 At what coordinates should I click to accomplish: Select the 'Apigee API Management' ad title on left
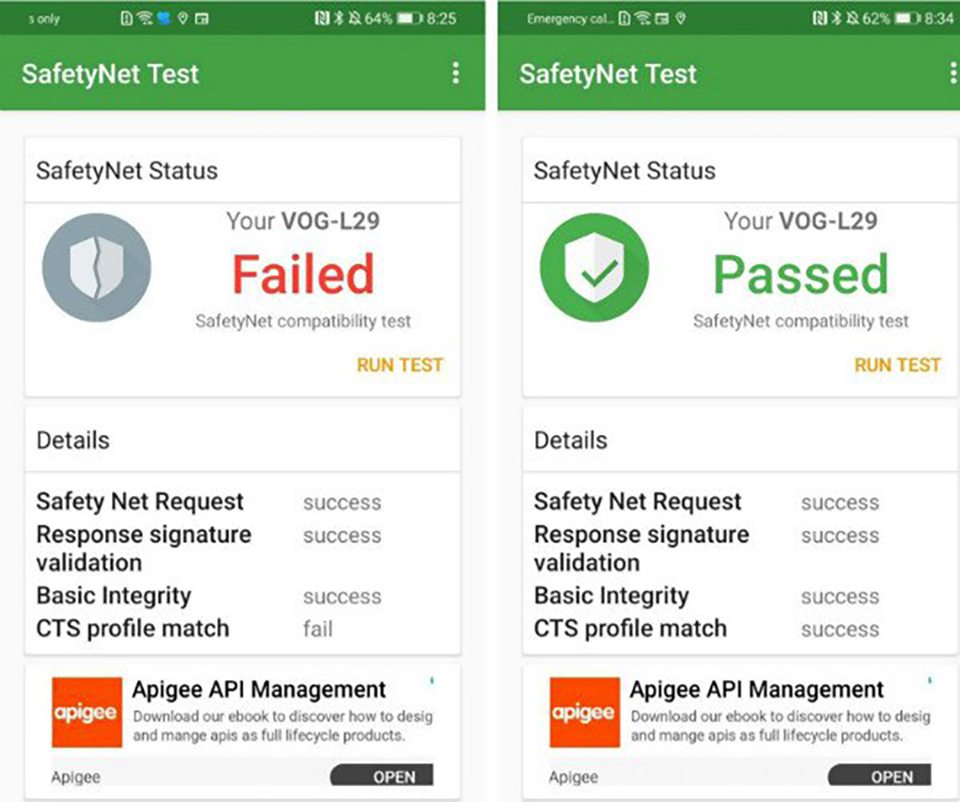click(x=259, y=690)
